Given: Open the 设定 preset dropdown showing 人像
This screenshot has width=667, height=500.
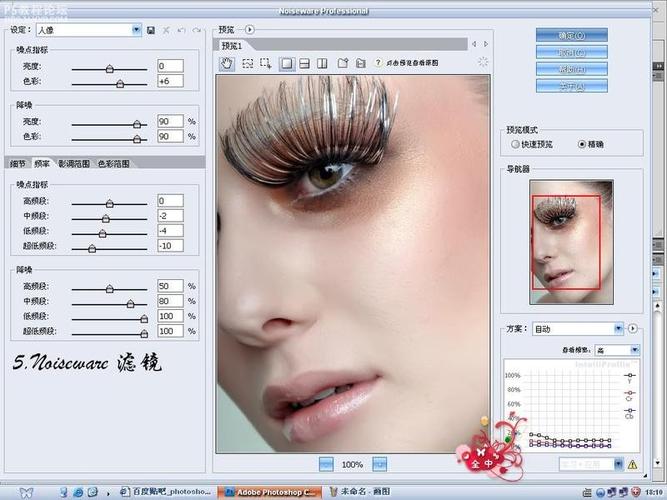Looking at the screenshot, I should [88, 30].
